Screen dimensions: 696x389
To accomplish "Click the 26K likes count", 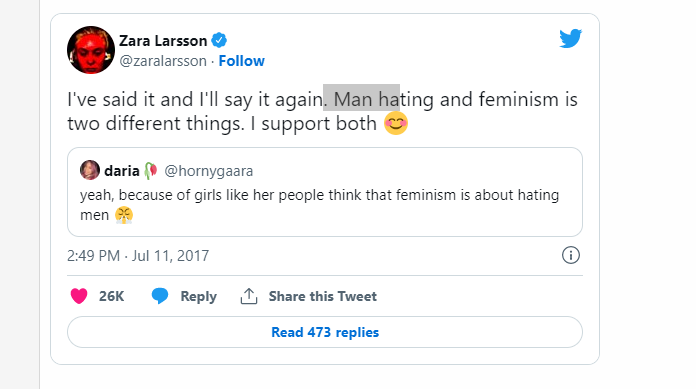I will (x=111, y=296).
